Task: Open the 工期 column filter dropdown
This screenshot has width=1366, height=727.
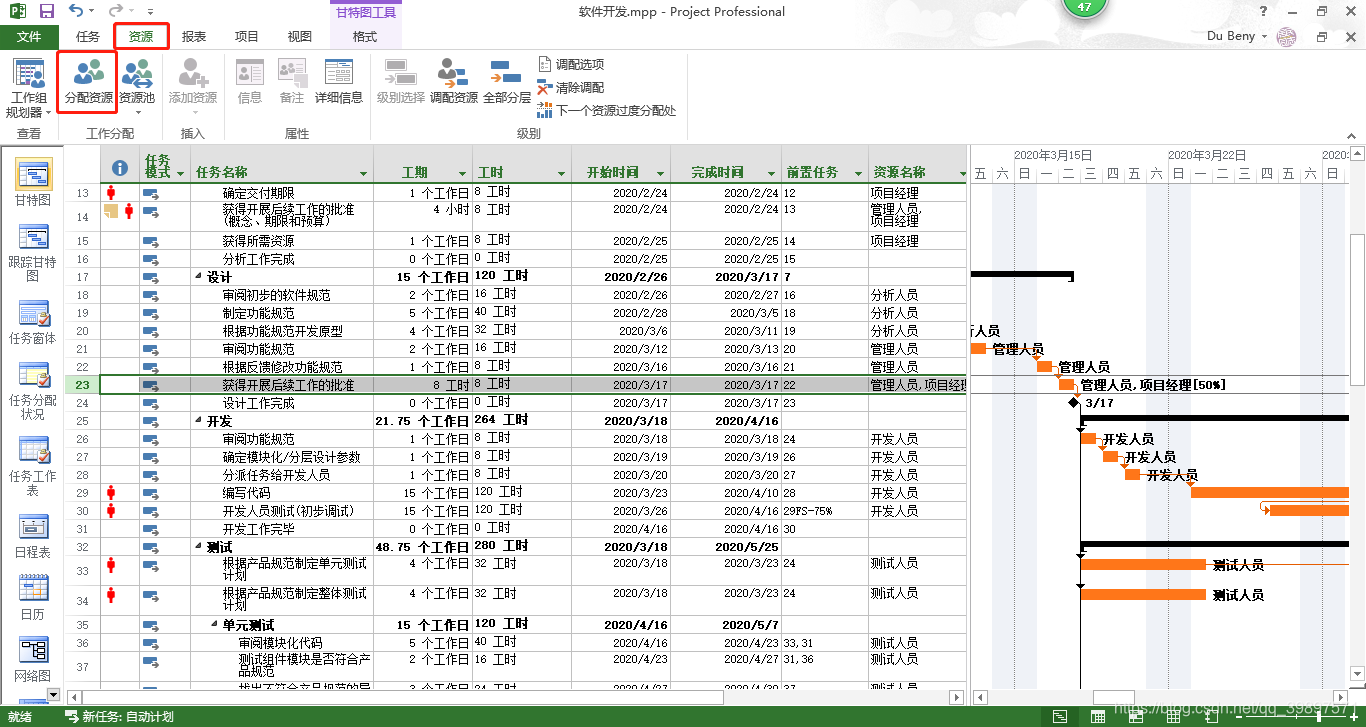Action: point(462,173)
